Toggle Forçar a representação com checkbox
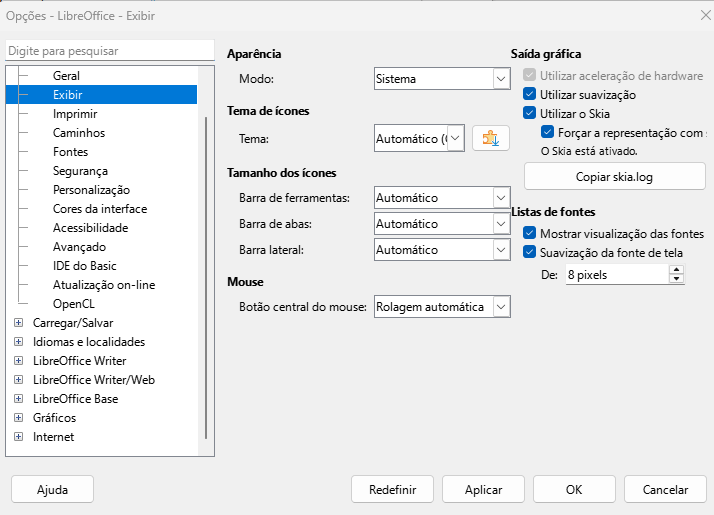 547,132
